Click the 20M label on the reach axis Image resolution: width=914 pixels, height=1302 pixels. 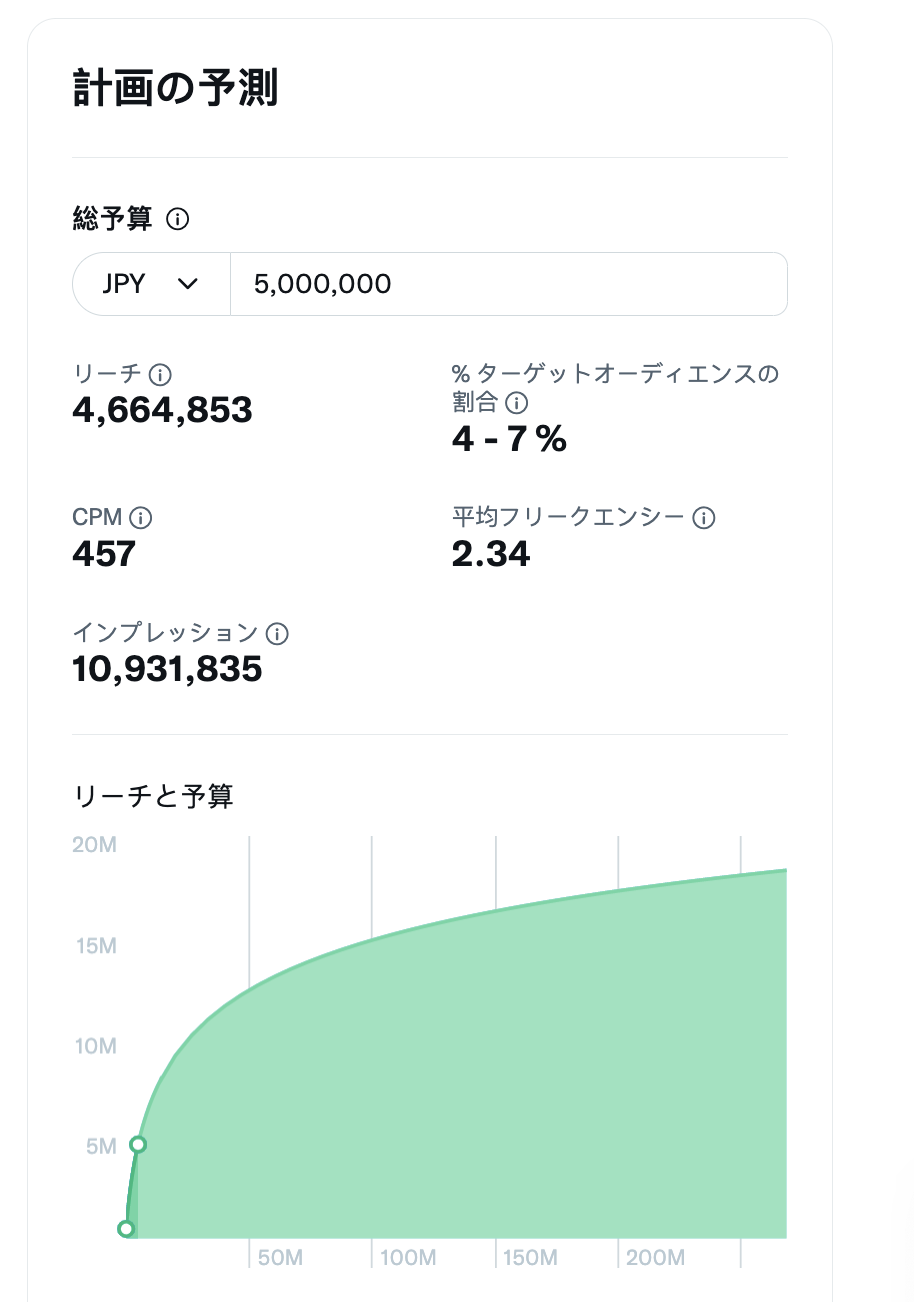pos(95,845)
